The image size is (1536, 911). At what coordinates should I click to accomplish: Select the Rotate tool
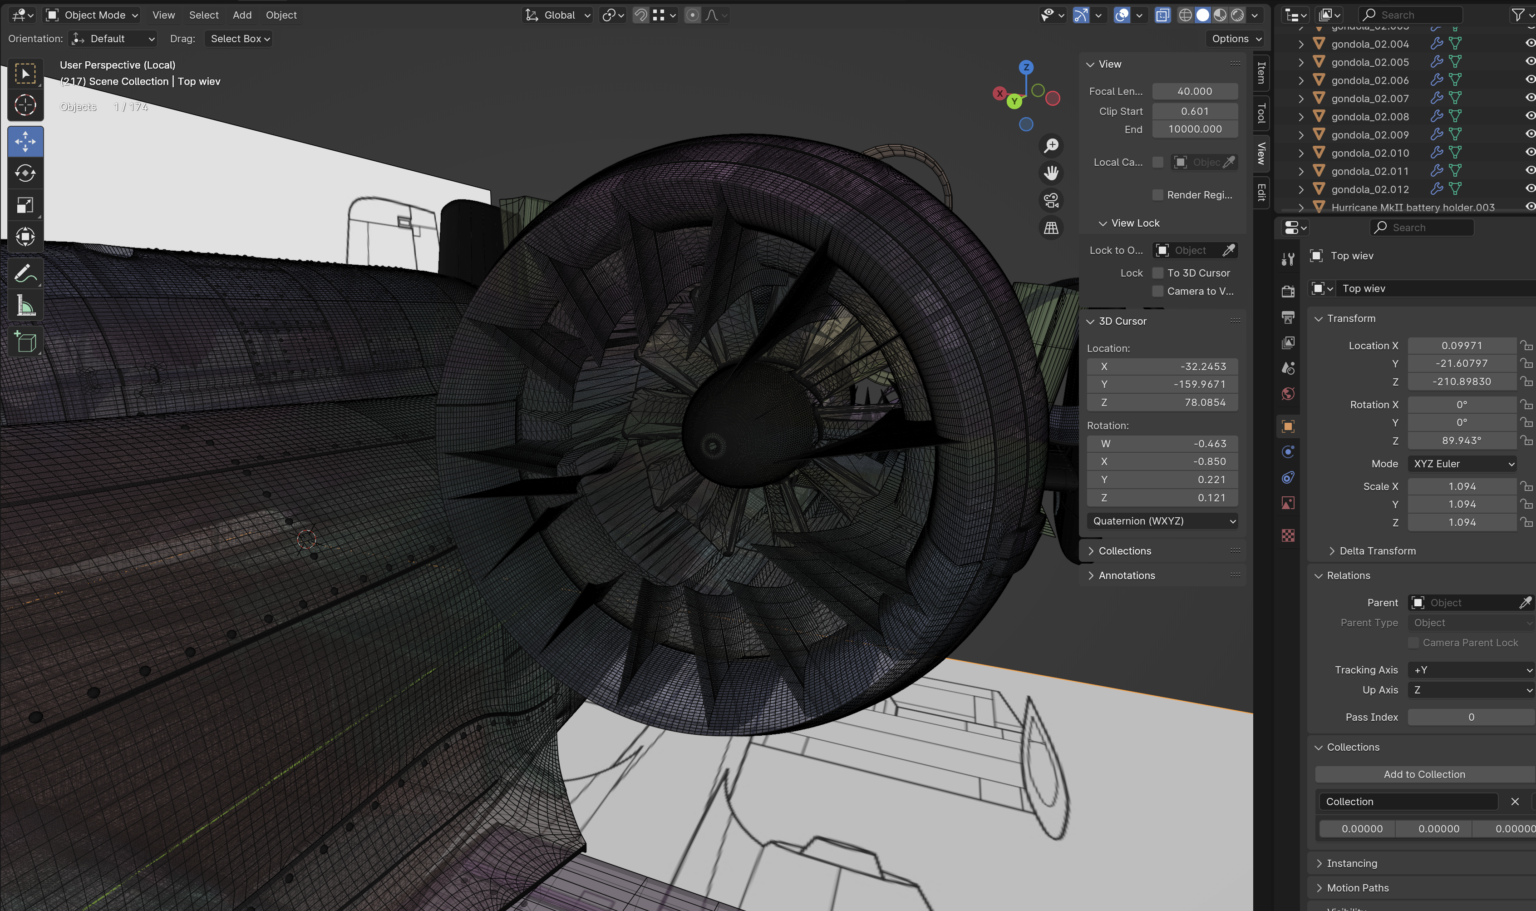25,173
